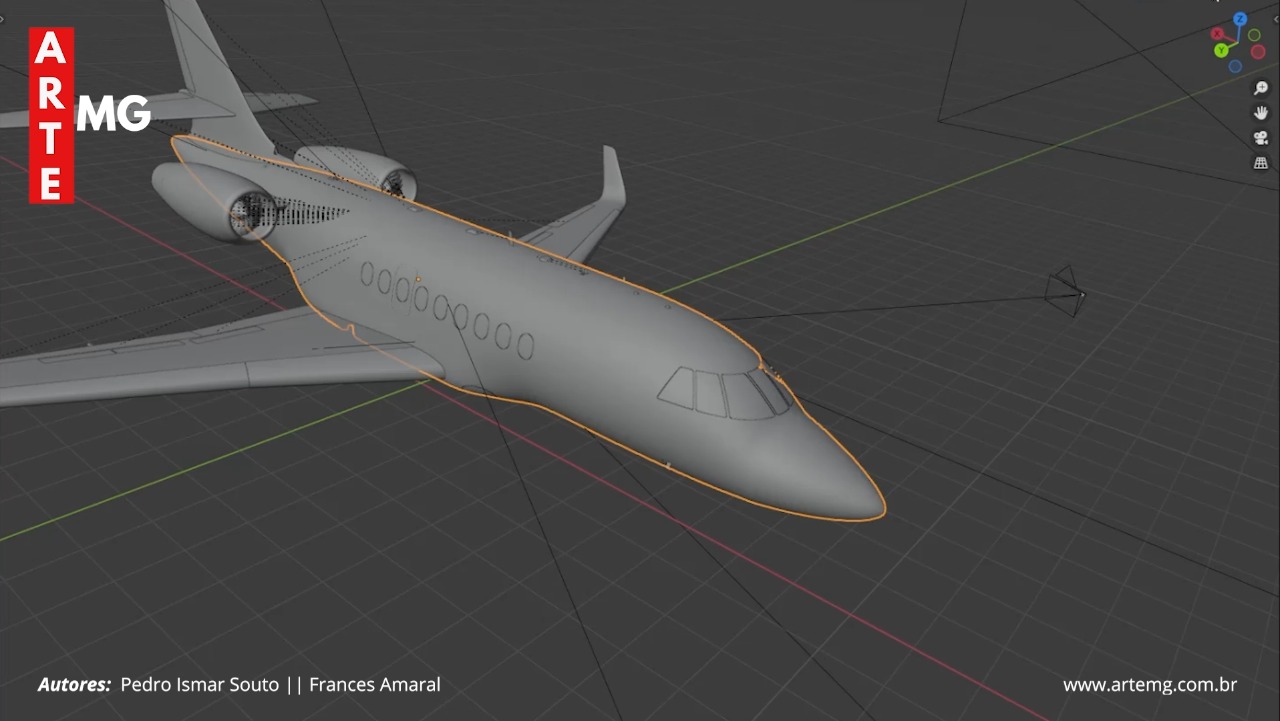1280x721 pixels.
Task: Expand the sidebar arrow at top right
Action: [x=1274, y=17]
